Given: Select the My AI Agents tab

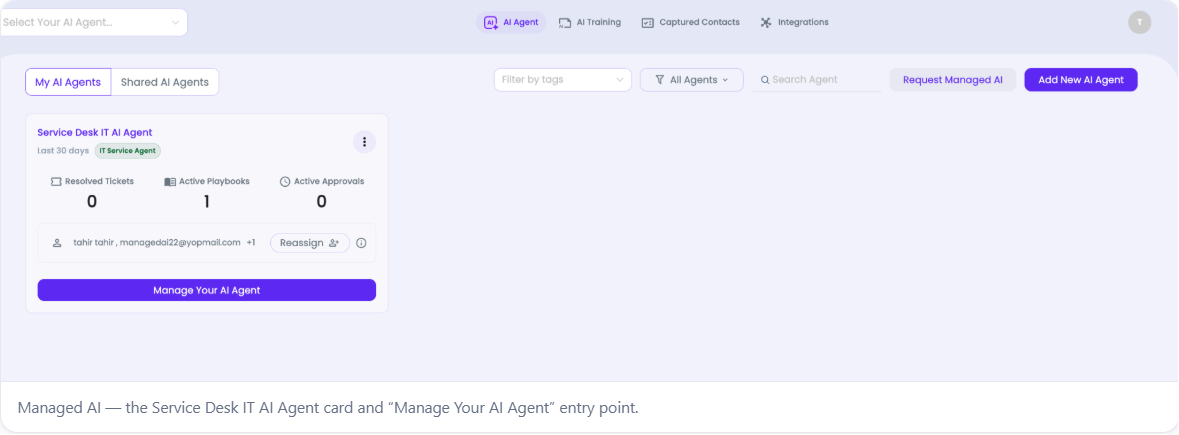Looking at the screenshot, I should 68,82.
